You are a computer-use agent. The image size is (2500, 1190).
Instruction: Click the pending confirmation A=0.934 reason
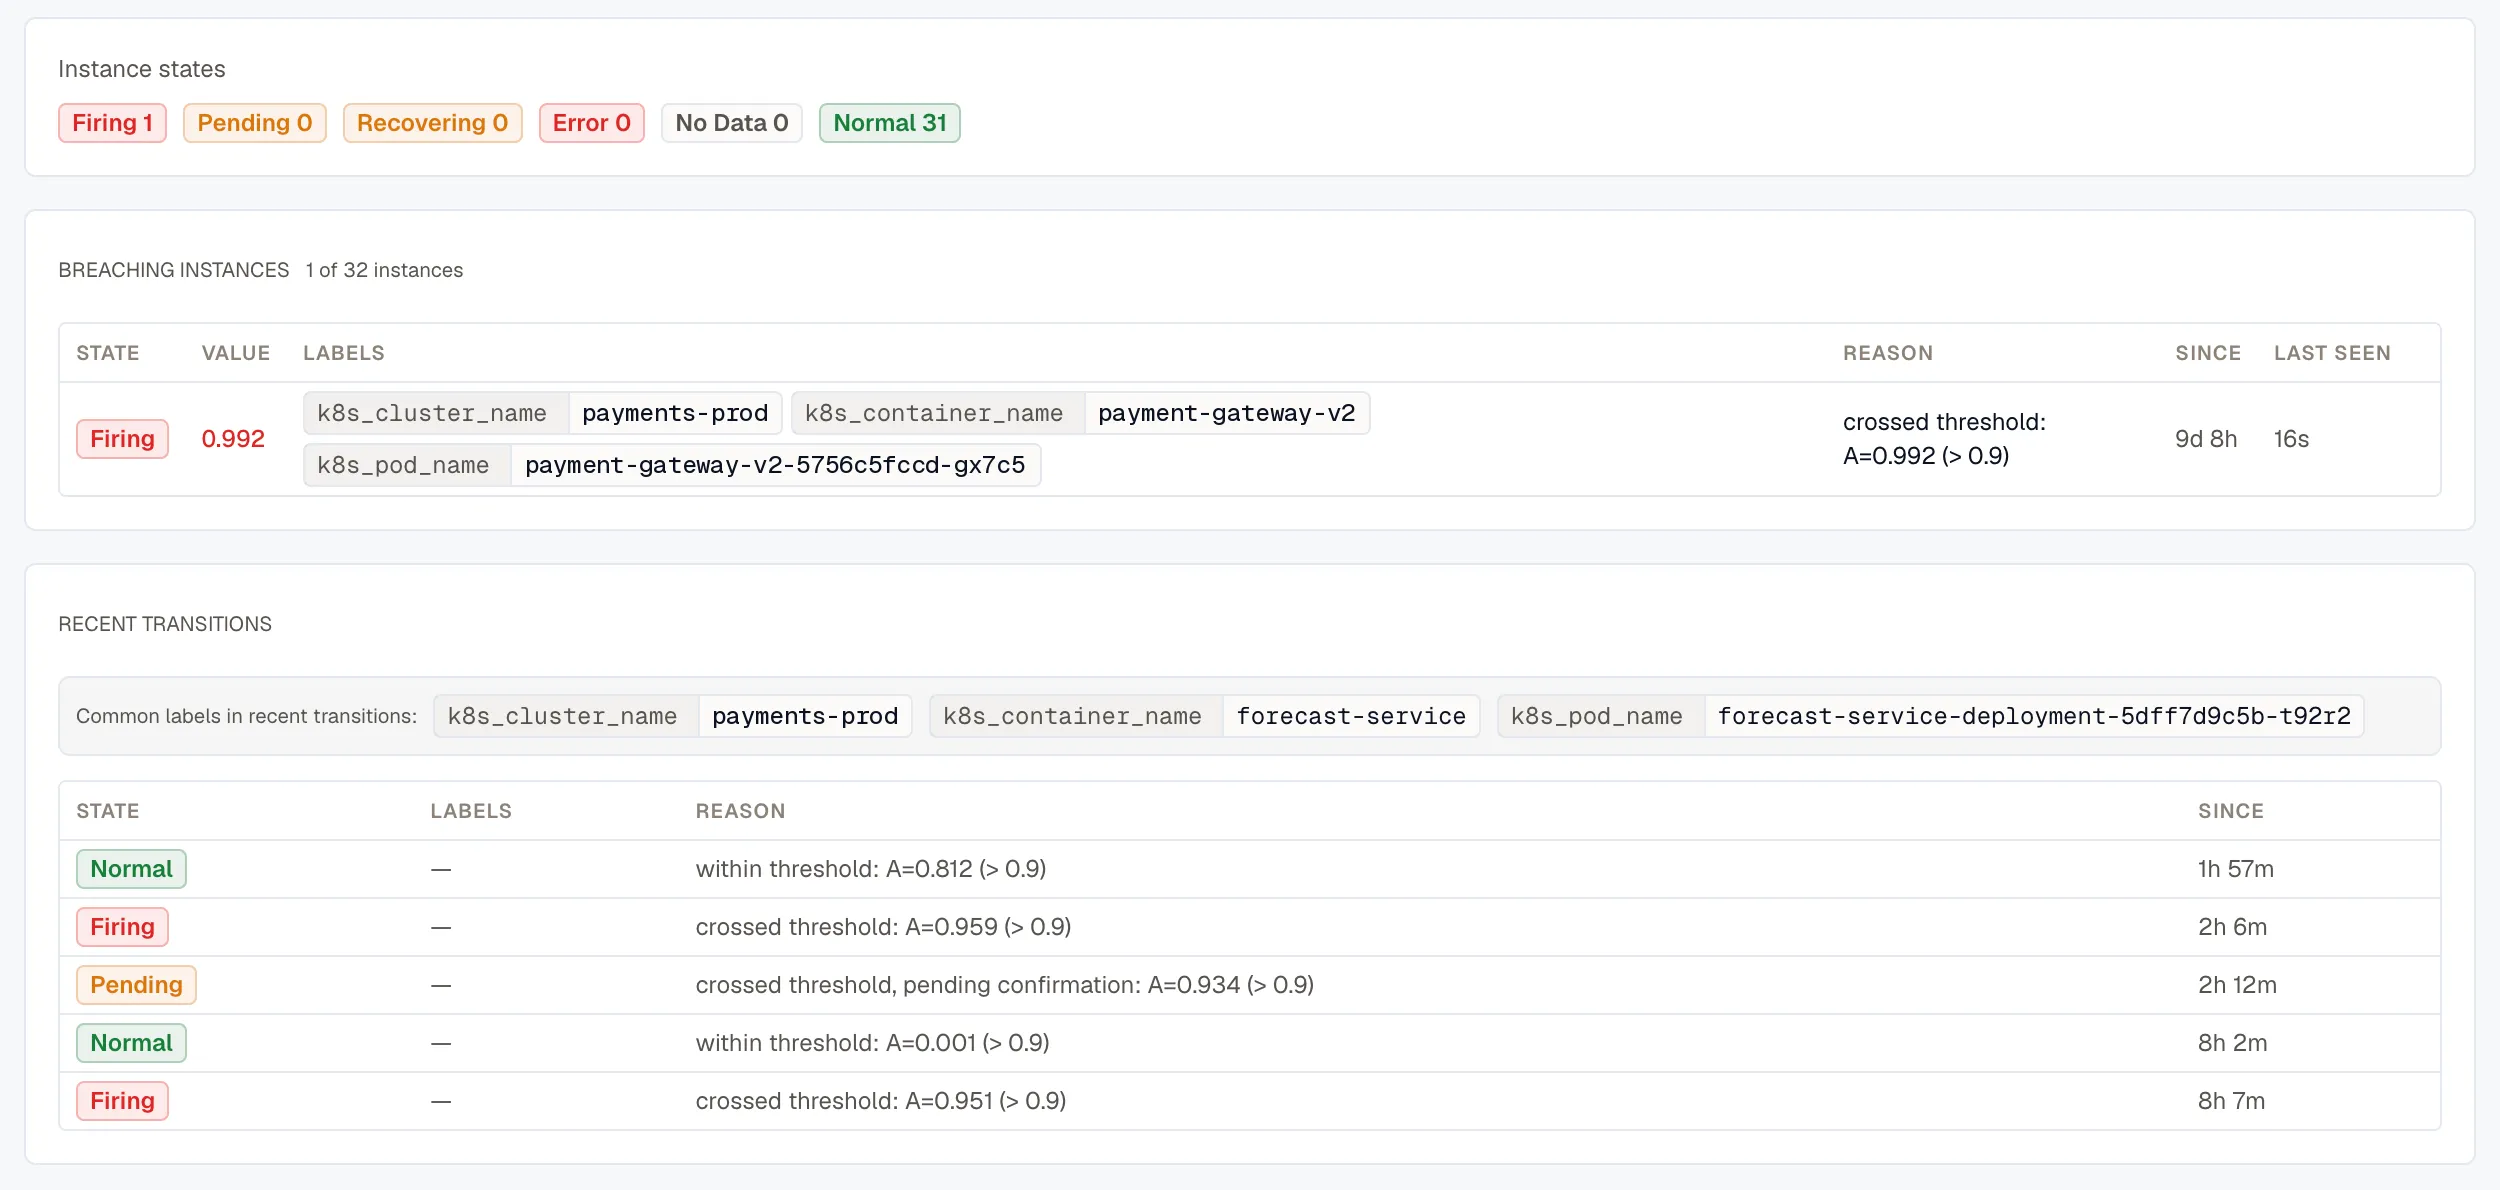[1005, 985]
